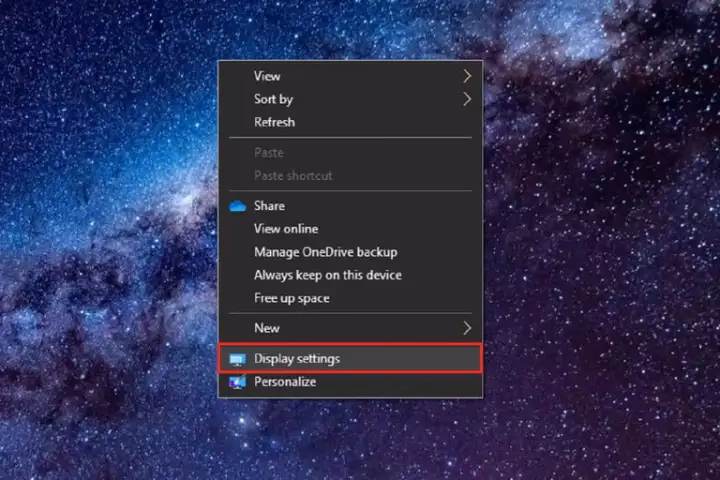Screen dimensions: 720x480
Task: Expand the Sort by submenu arrow
Action: 467,99
